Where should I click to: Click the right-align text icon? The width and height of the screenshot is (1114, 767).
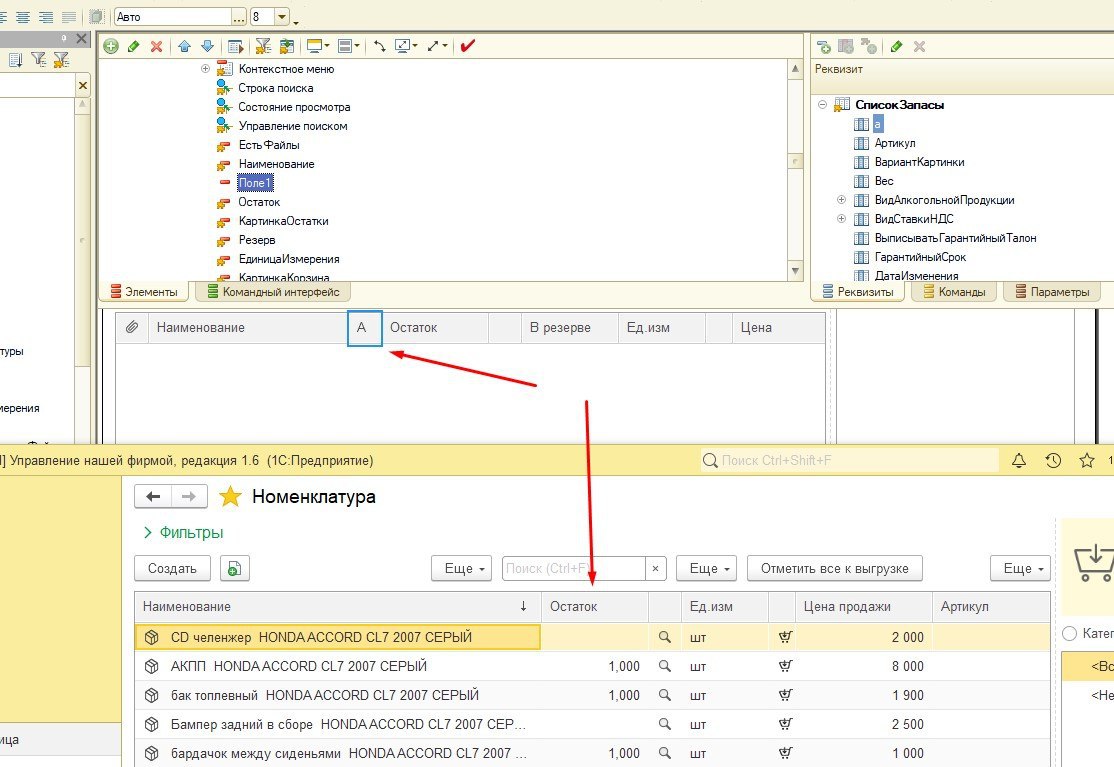pos(45,16)
